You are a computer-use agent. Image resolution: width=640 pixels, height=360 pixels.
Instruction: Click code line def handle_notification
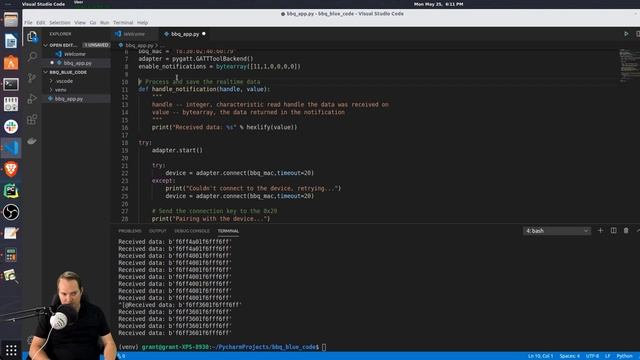pyautogui.click(x=204, y=89)
